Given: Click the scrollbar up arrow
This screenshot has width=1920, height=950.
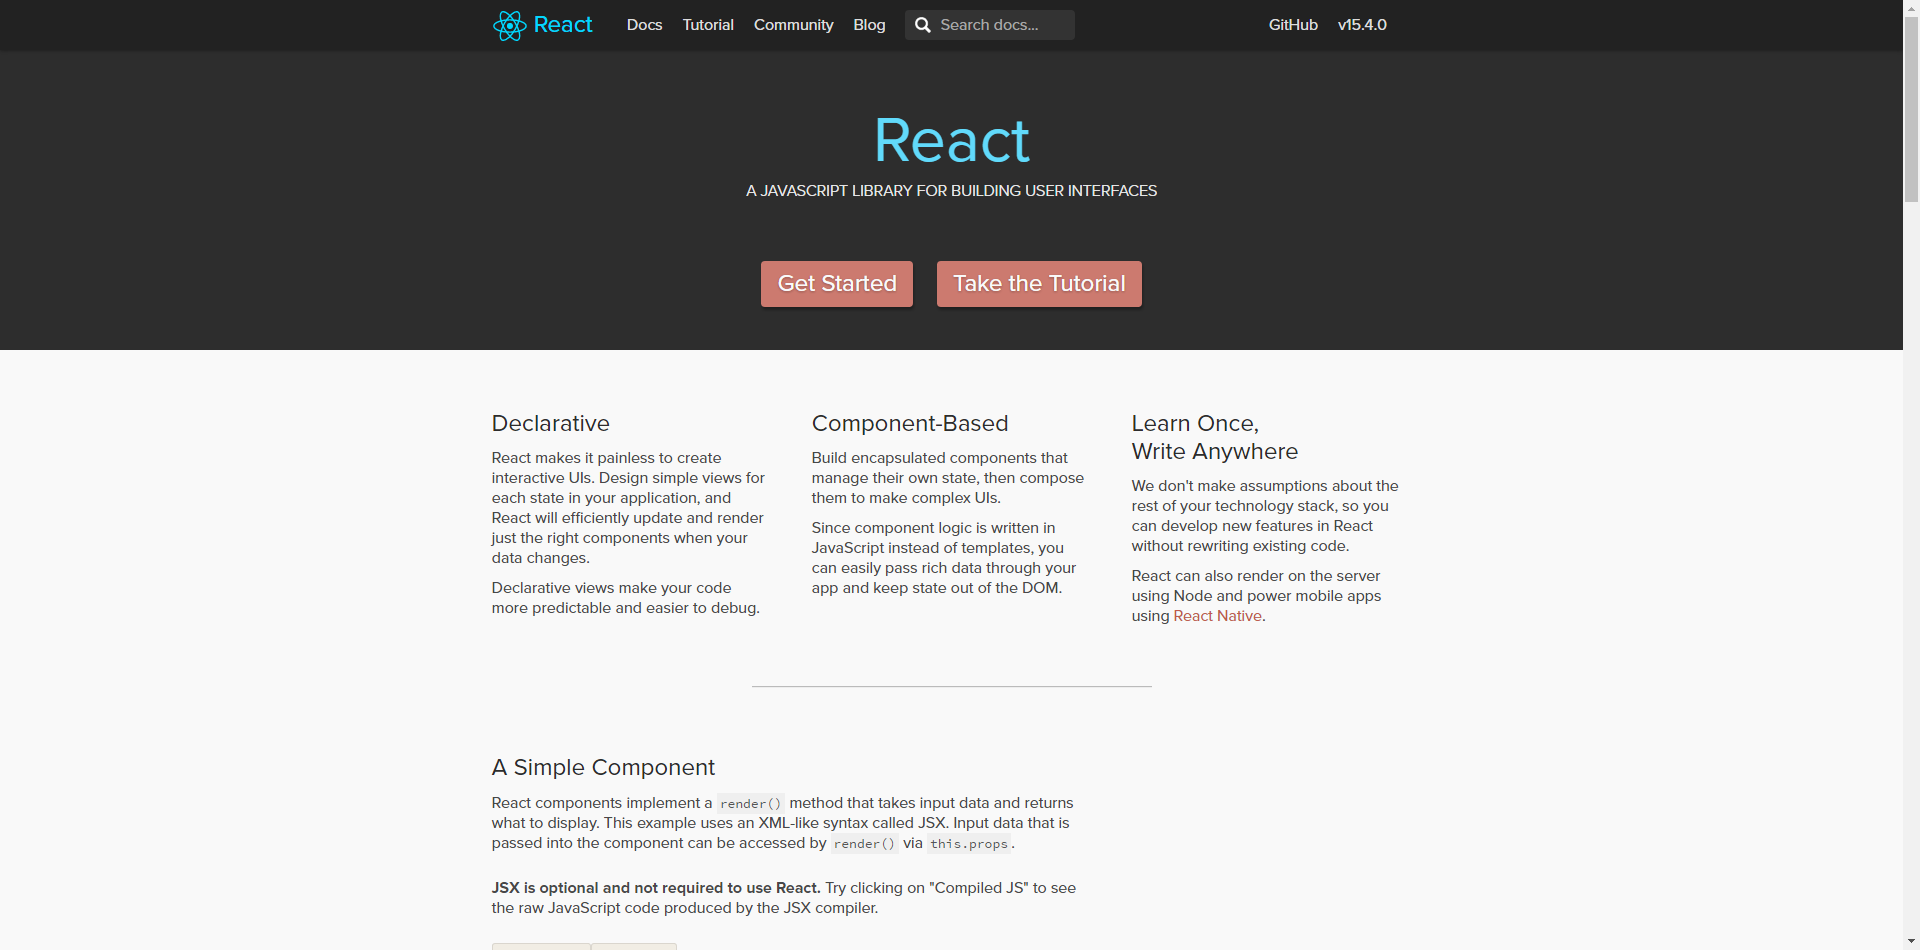Looking at the screenshot, I should 1911,7.
